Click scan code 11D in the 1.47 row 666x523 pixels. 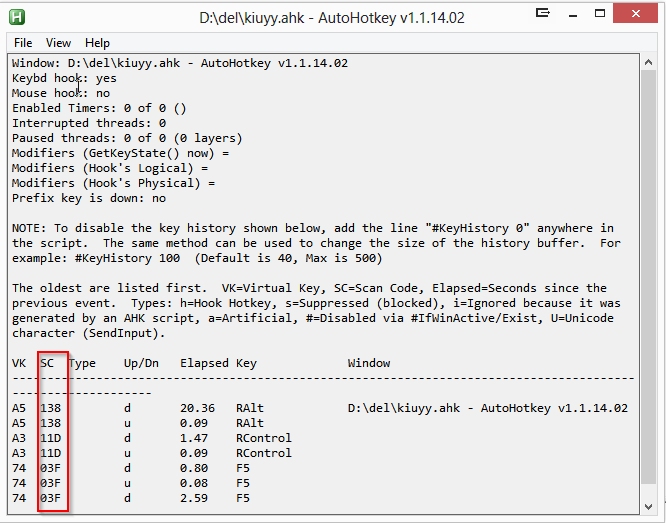pos(51,438)
